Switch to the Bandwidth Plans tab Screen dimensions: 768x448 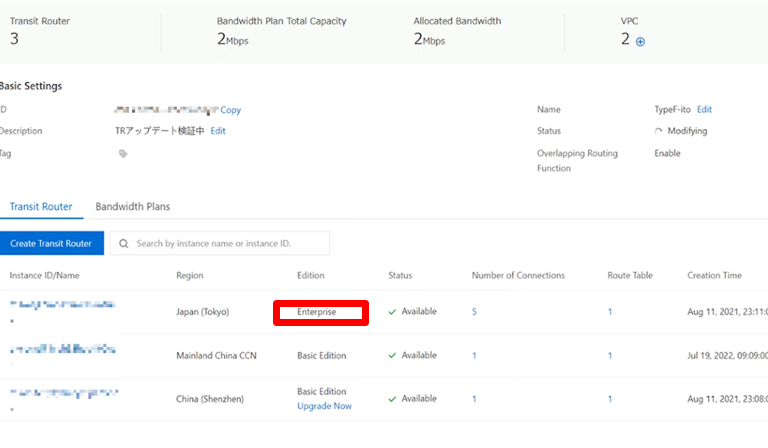tap(132, 207)
